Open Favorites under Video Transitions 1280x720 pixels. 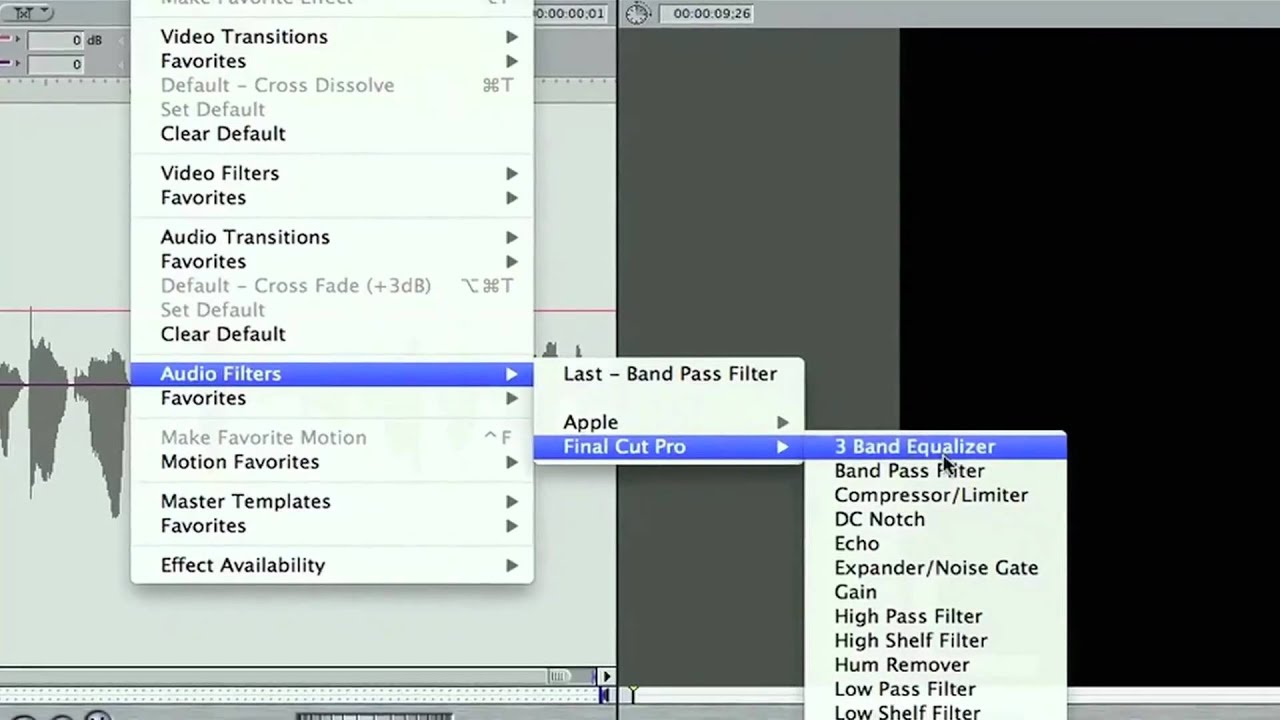coord(332,61)
